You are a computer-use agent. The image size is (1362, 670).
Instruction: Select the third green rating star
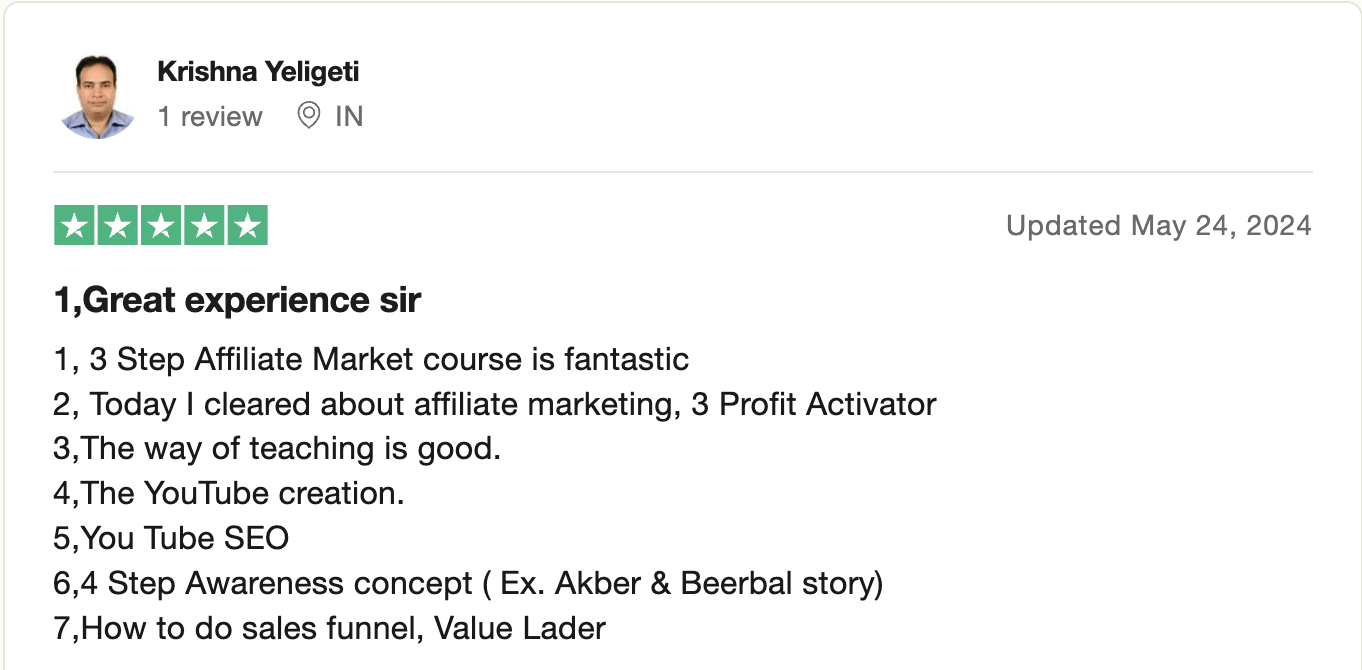[x=161, y=225]
